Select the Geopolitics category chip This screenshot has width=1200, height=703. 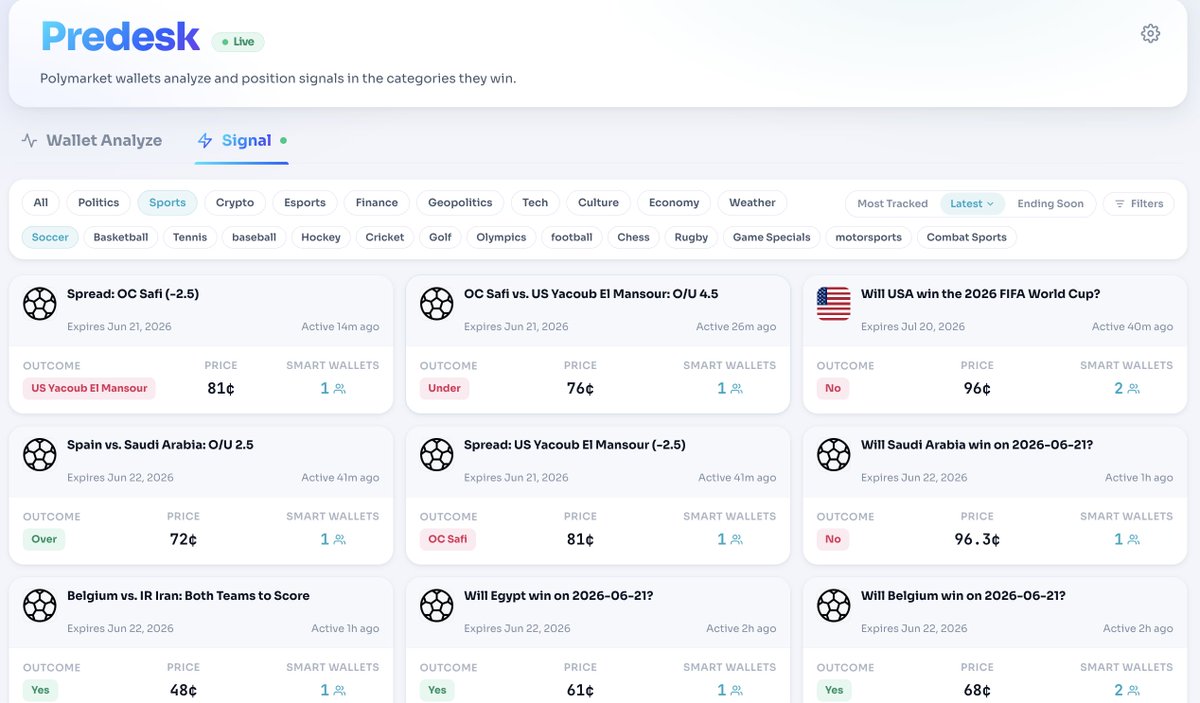click(460, 203)
